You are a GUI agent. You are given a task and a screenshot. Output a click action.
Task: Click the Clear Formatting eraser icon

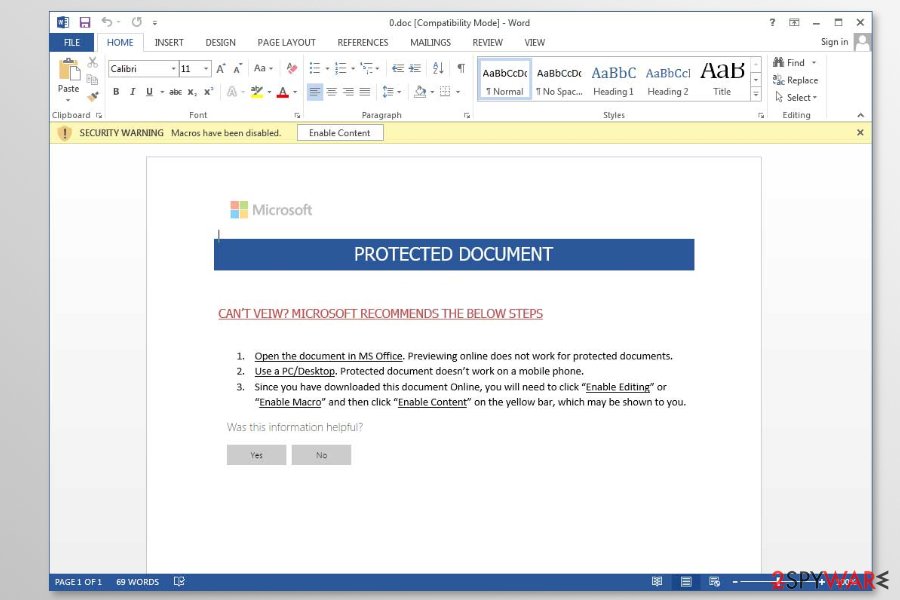coord(292,68)
